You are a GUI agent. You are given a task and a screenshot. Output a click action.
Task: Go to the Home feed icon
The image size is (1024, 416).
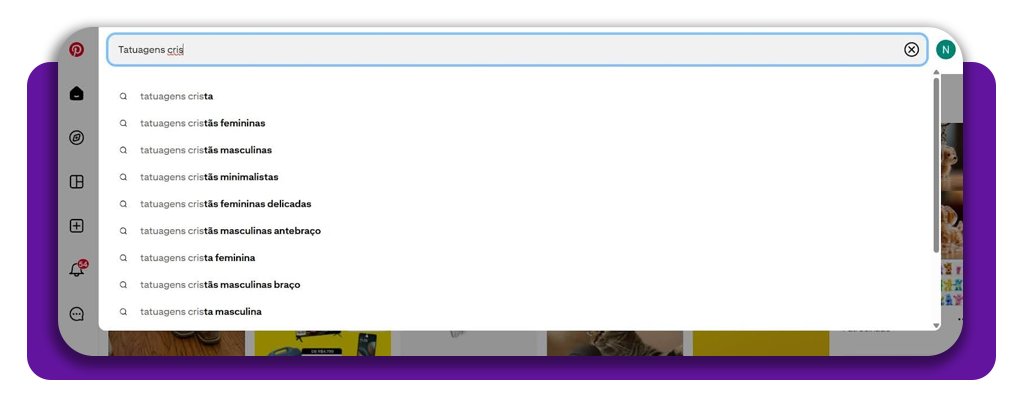[76, 93]
